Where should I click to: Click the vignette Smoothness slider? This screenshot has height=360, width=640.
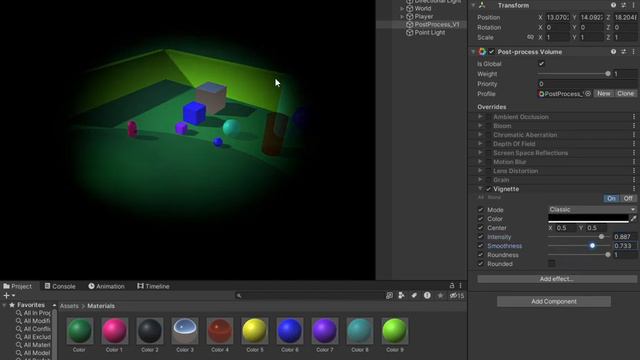tap(578, 246)
